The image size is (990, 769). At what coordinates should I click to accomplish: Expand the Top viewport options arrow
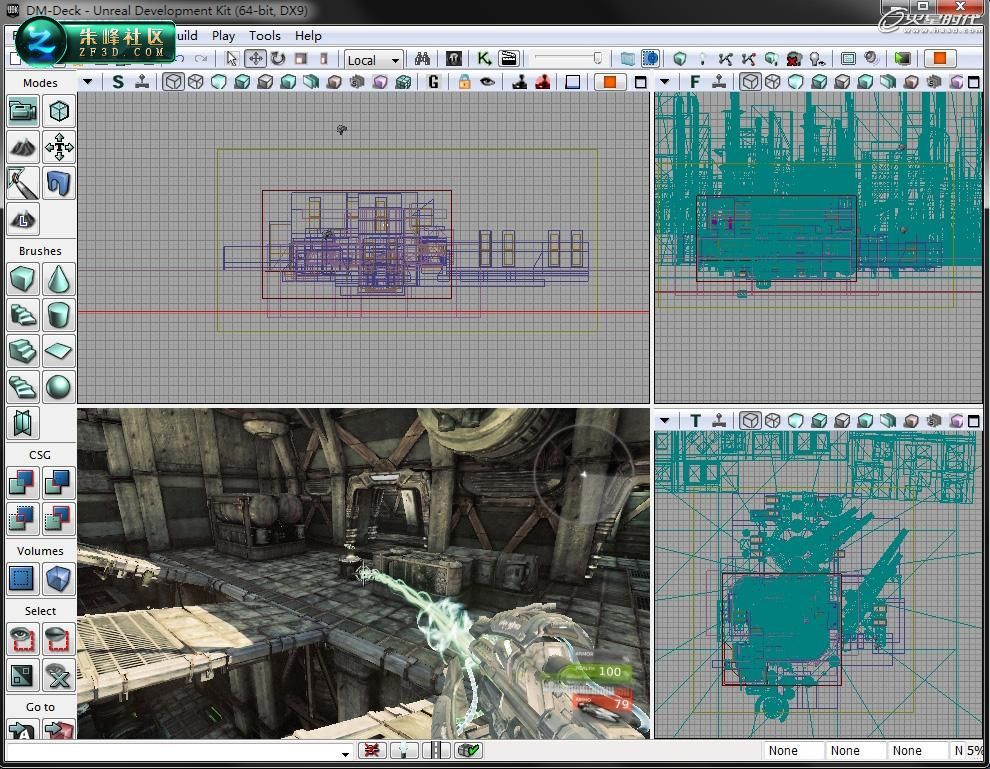tap(664, 420)
